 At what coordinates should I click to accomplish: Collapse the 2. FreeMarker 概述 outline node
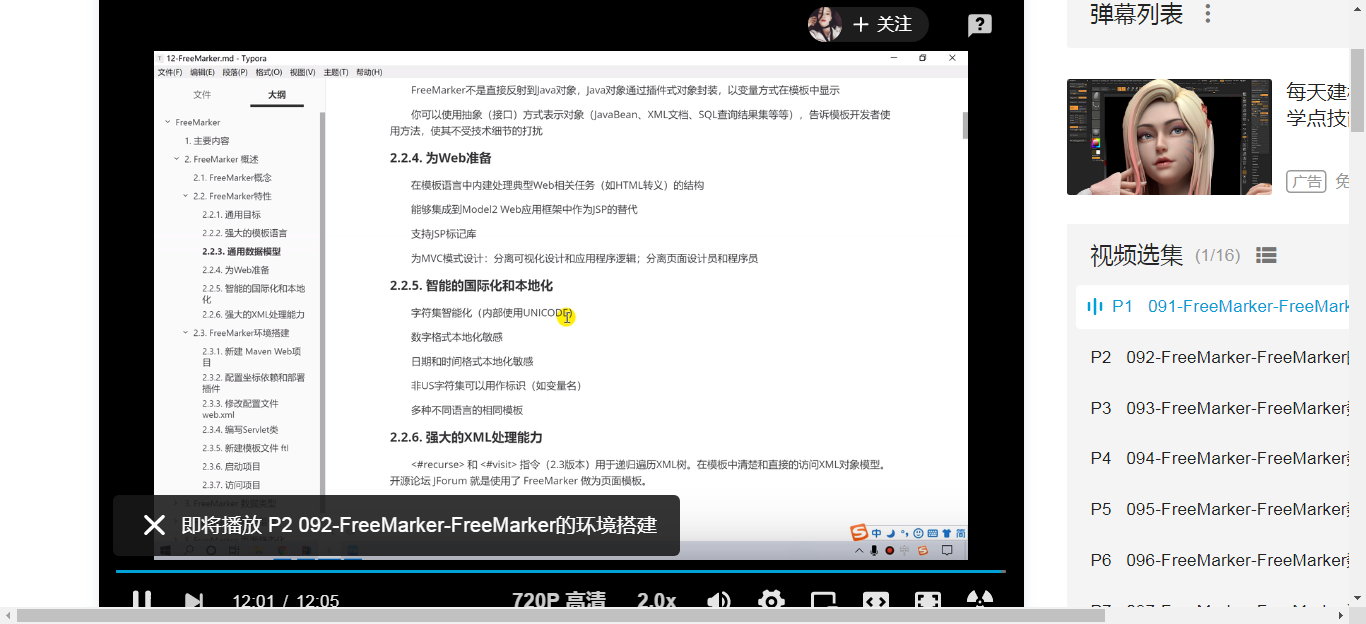tap(176, 159)
